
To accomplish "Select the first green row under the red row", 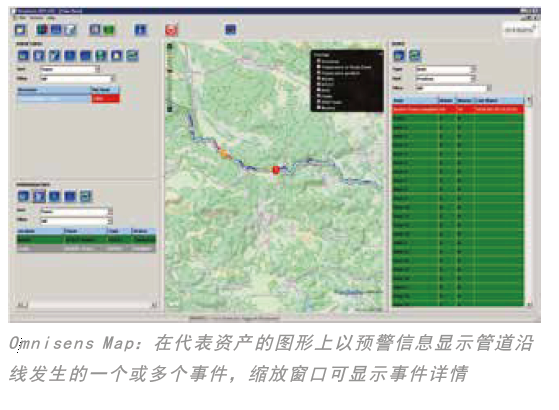I will pos(458,118).
